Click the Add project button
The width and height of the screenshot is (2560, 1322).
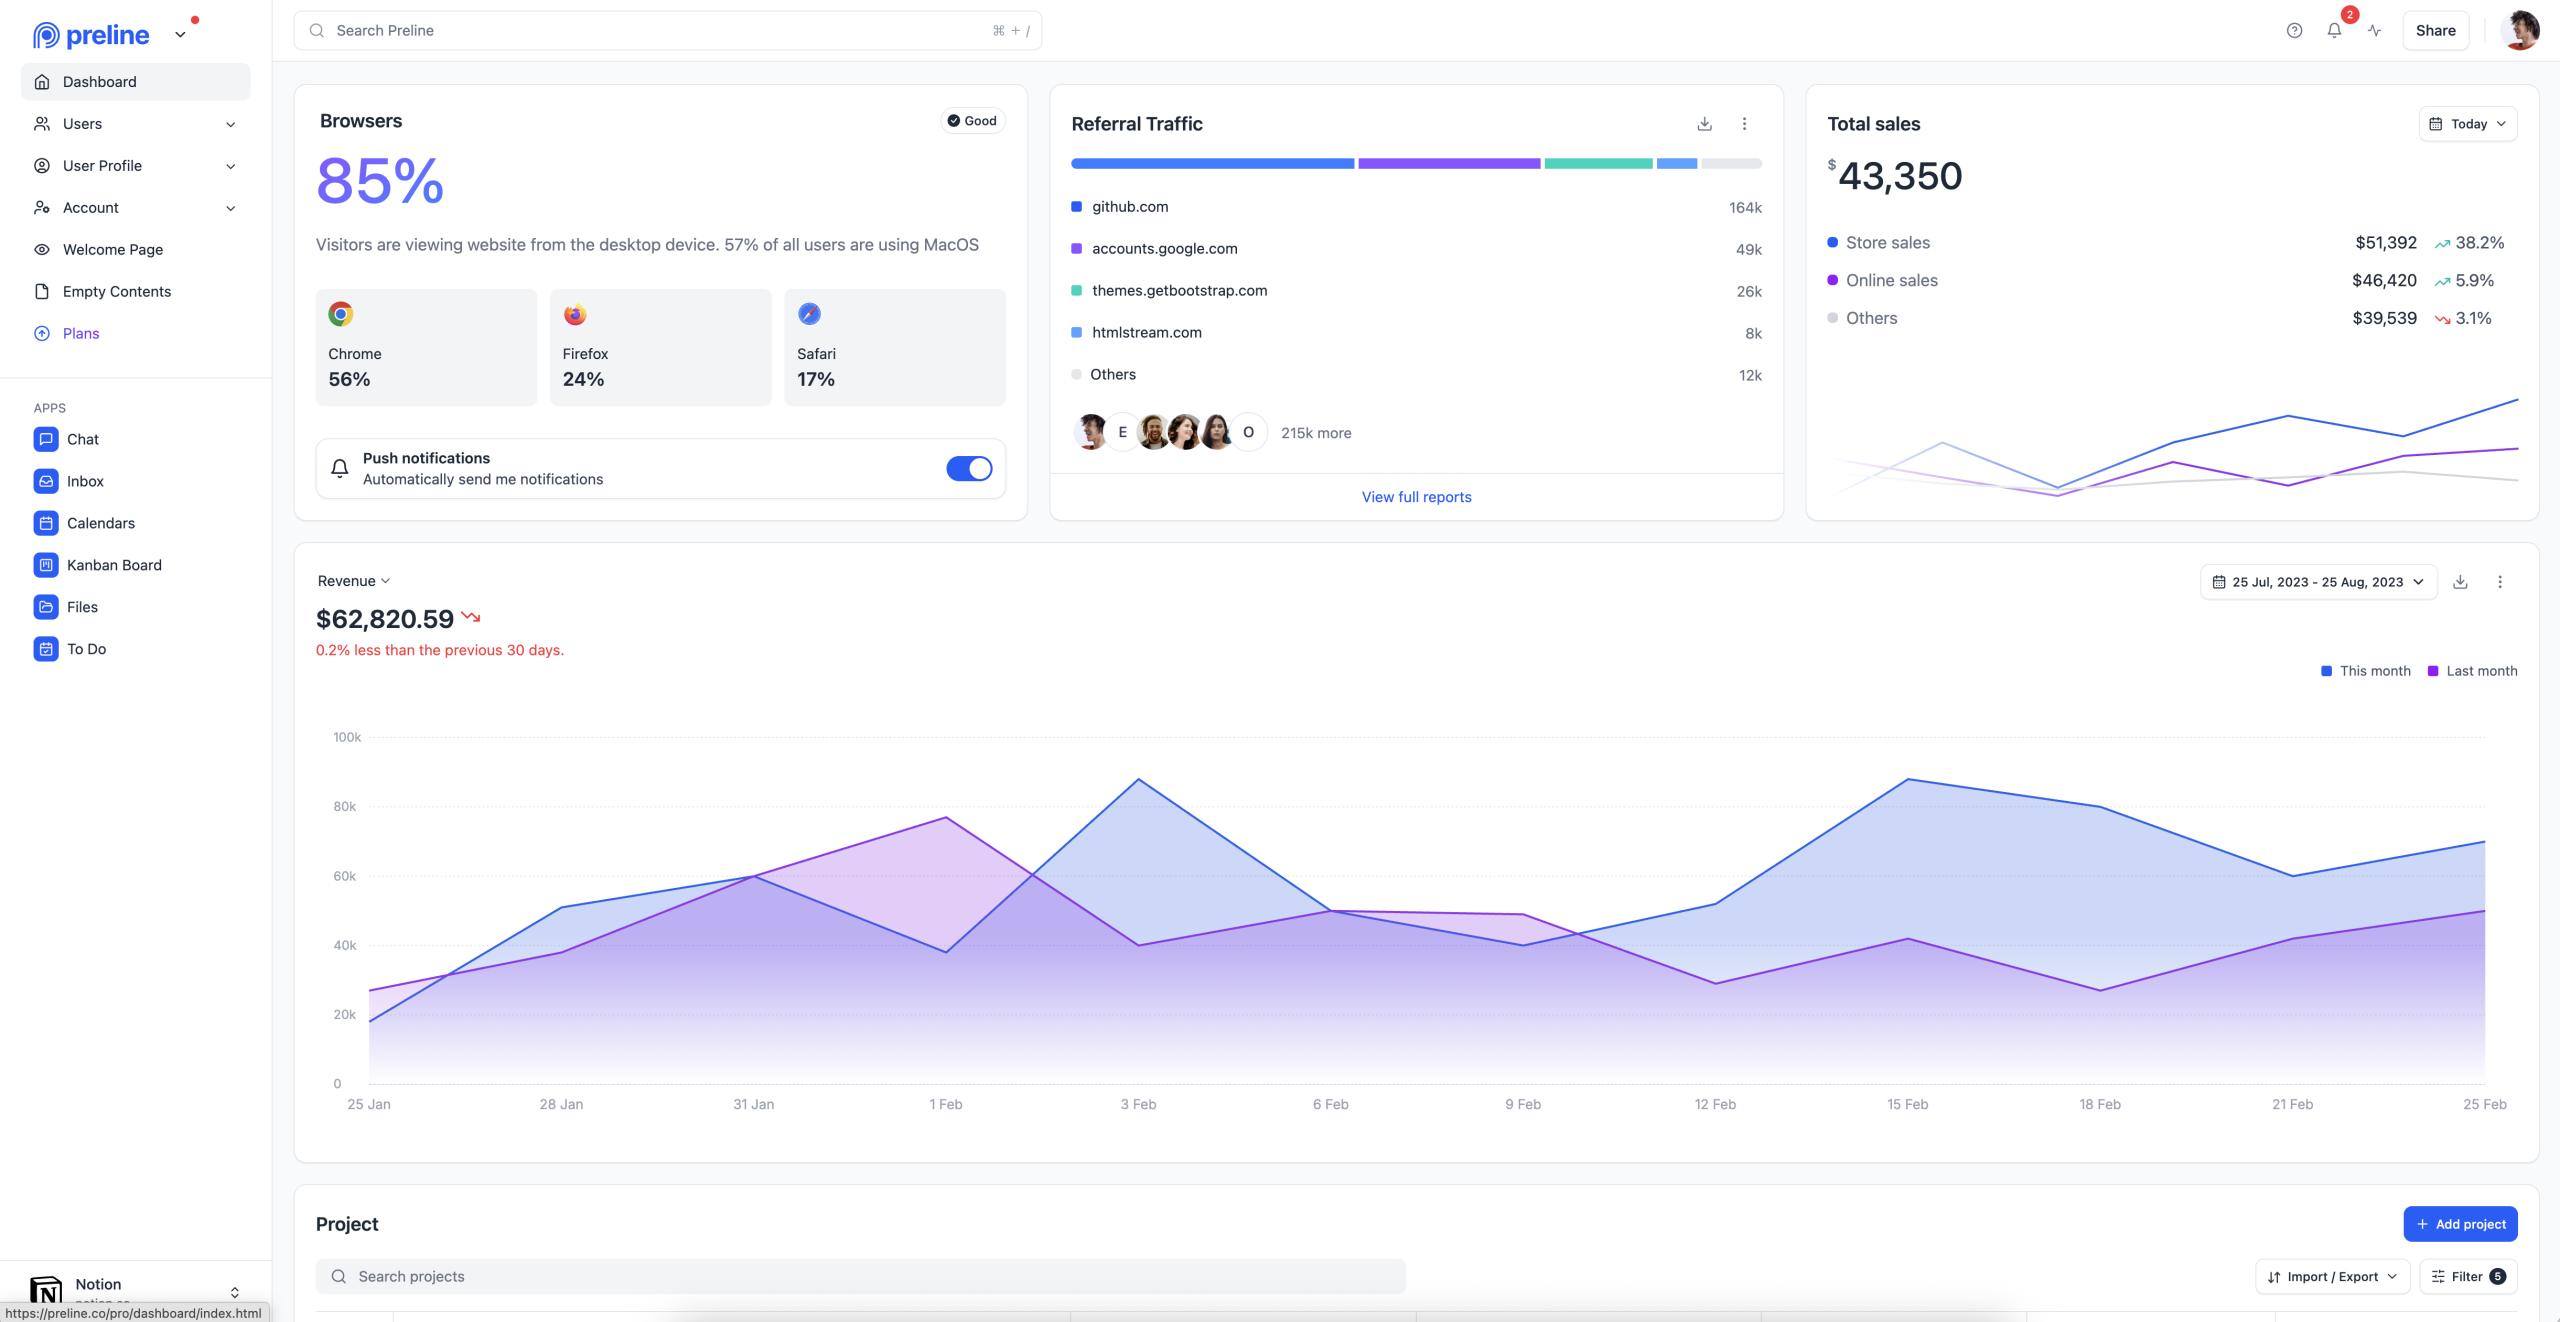(x=2461, y=1223)
